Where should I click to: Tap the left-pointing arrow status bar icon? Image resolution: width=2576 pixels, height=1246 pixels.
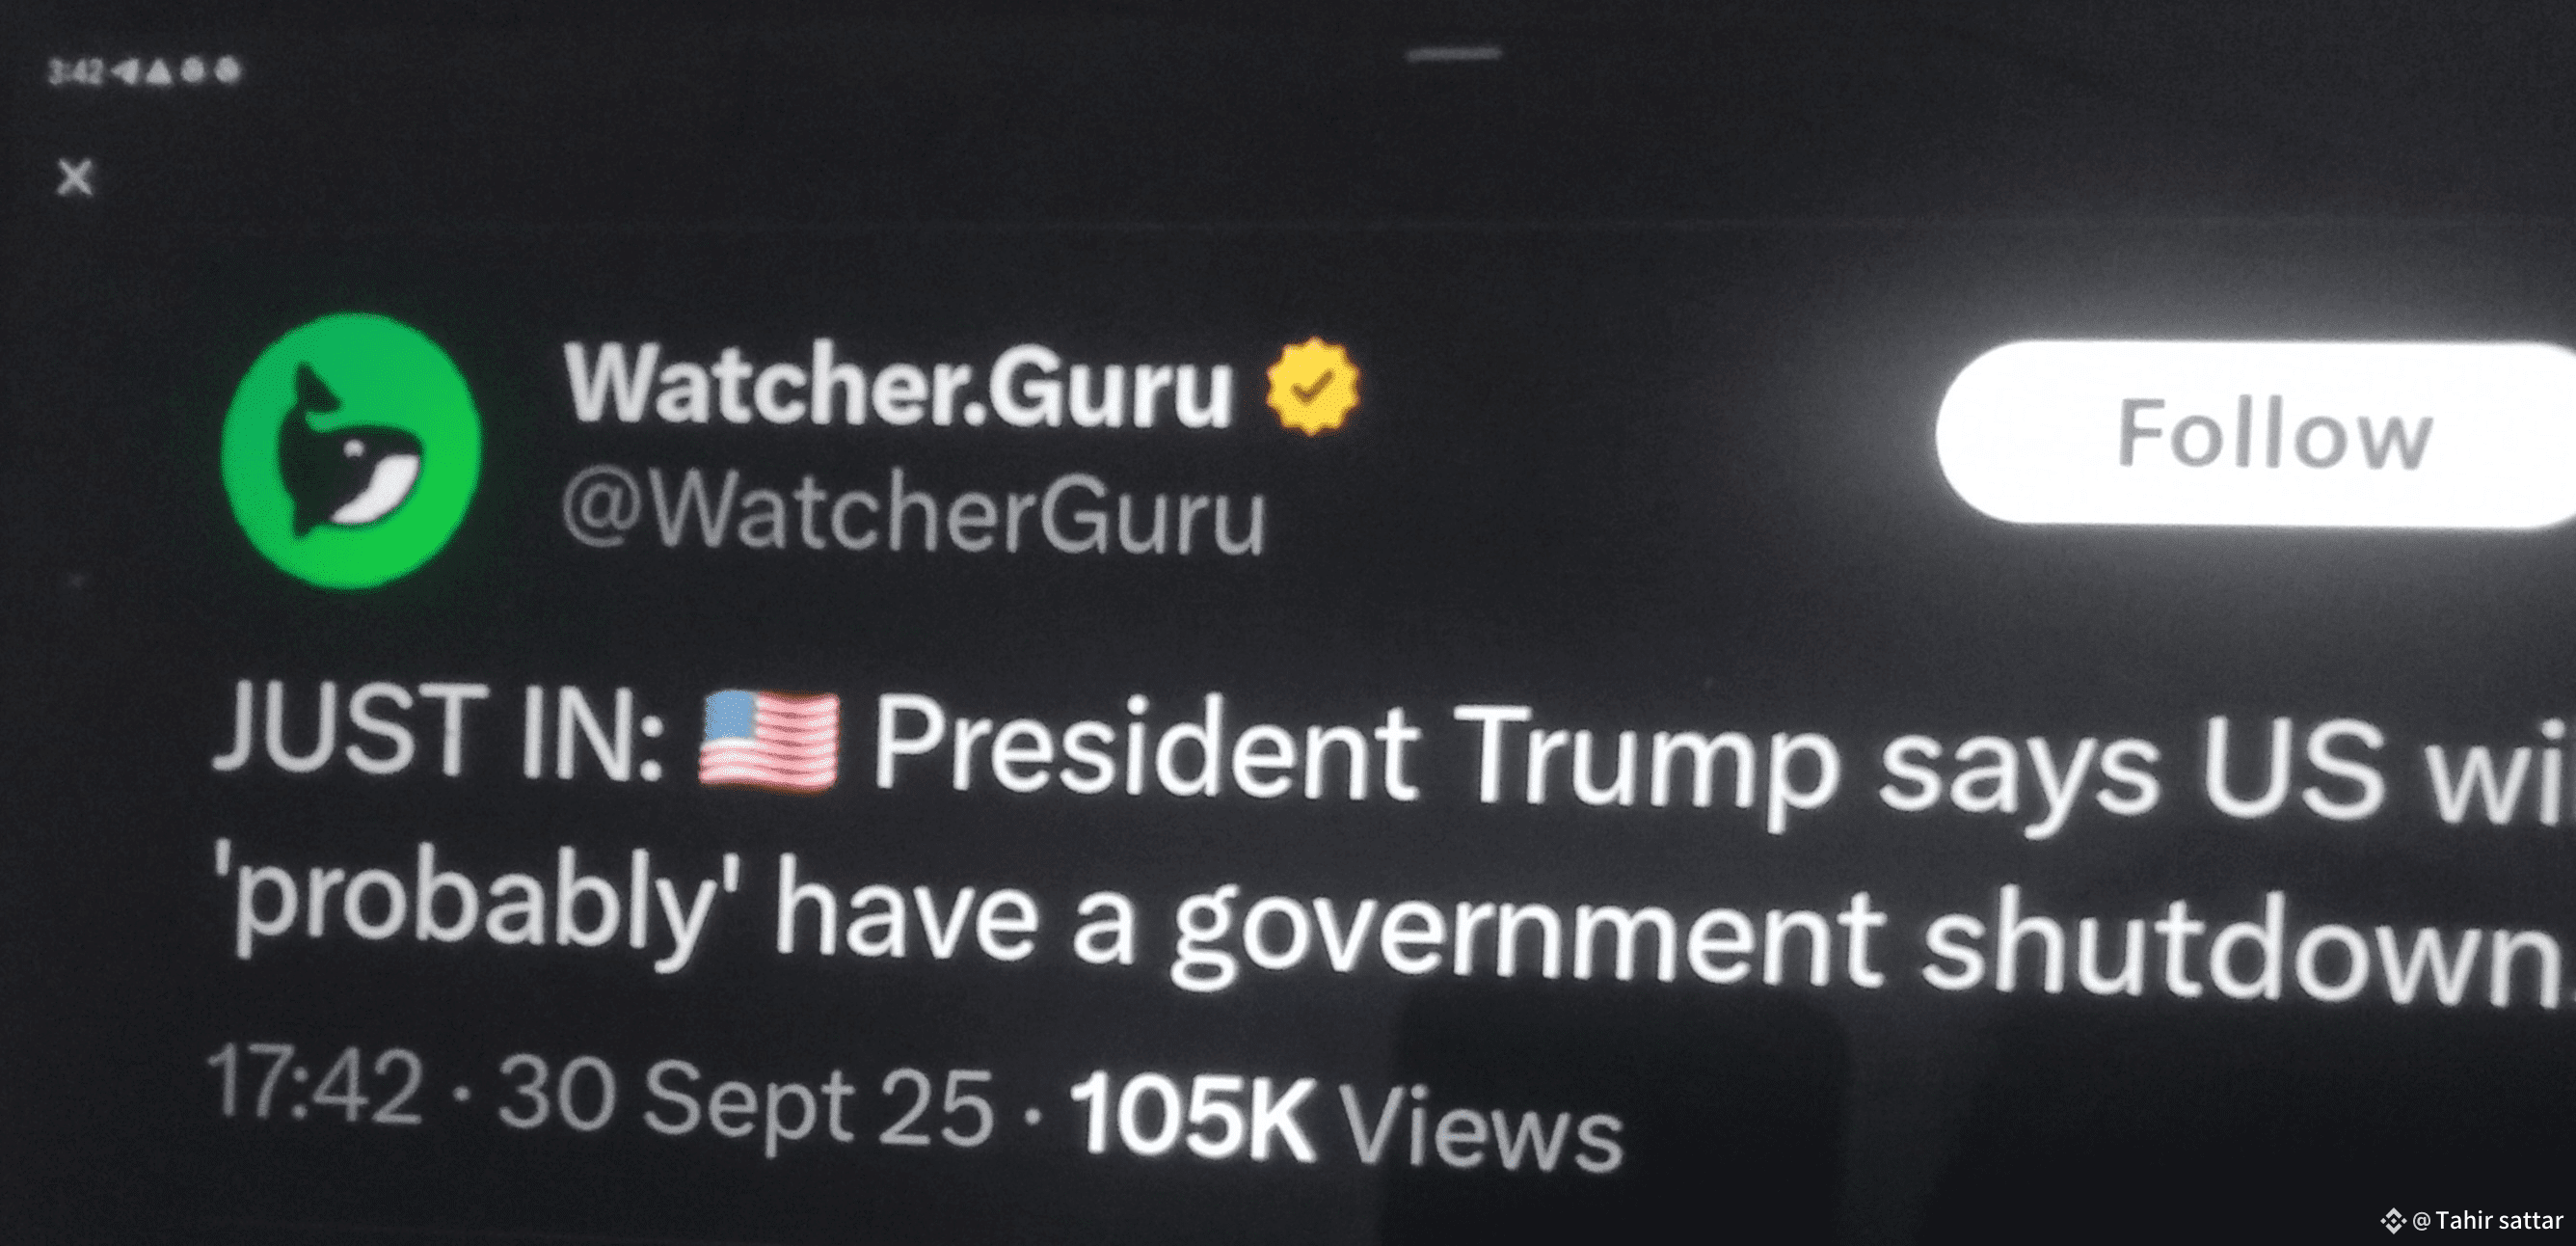125,71
